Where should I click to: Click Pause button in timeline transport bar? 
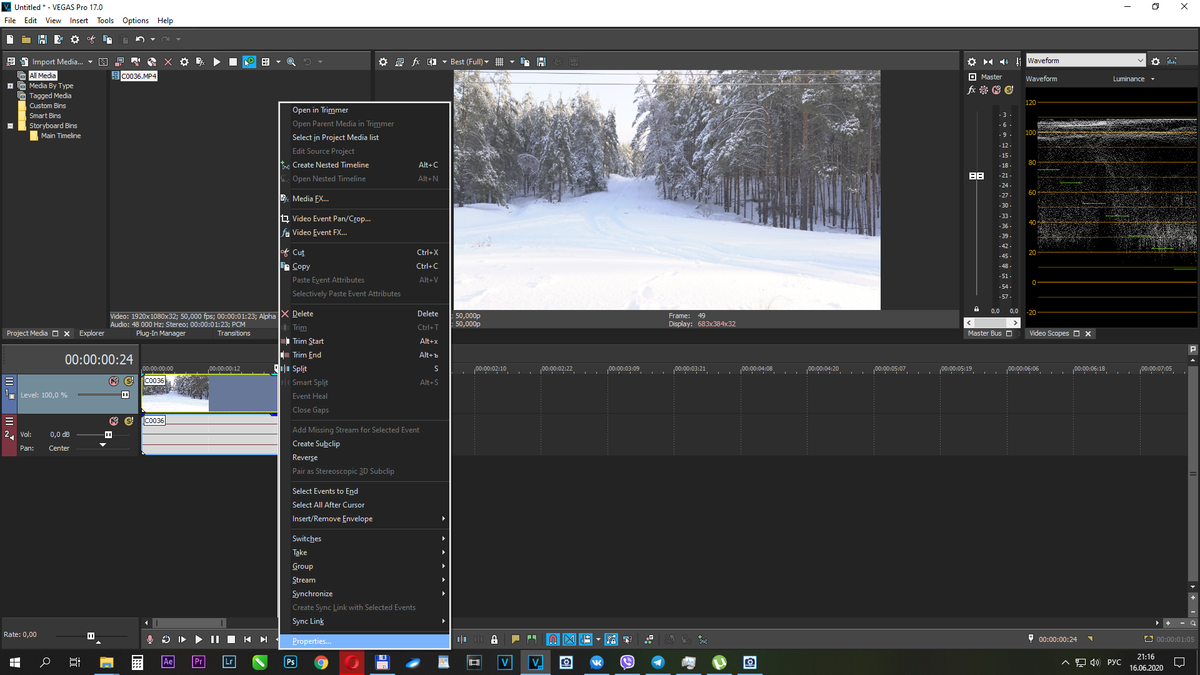coord(215,639)
